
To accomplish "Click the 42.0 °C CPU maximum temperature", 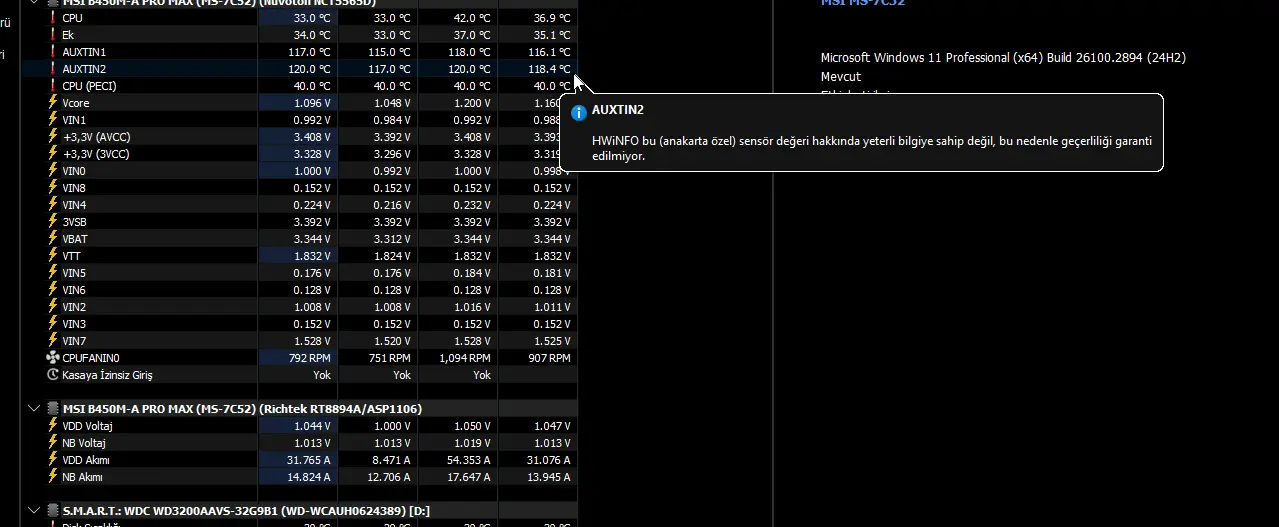I will click(472, 18).
